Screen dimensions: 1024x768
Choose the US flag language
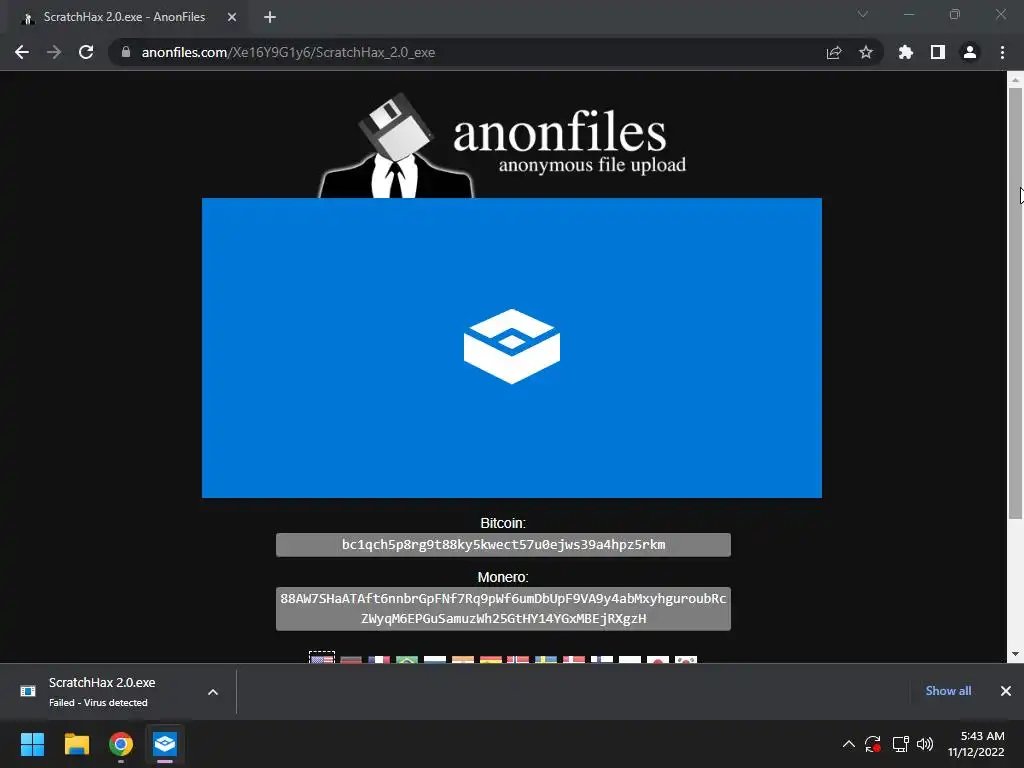pos(322,658)
